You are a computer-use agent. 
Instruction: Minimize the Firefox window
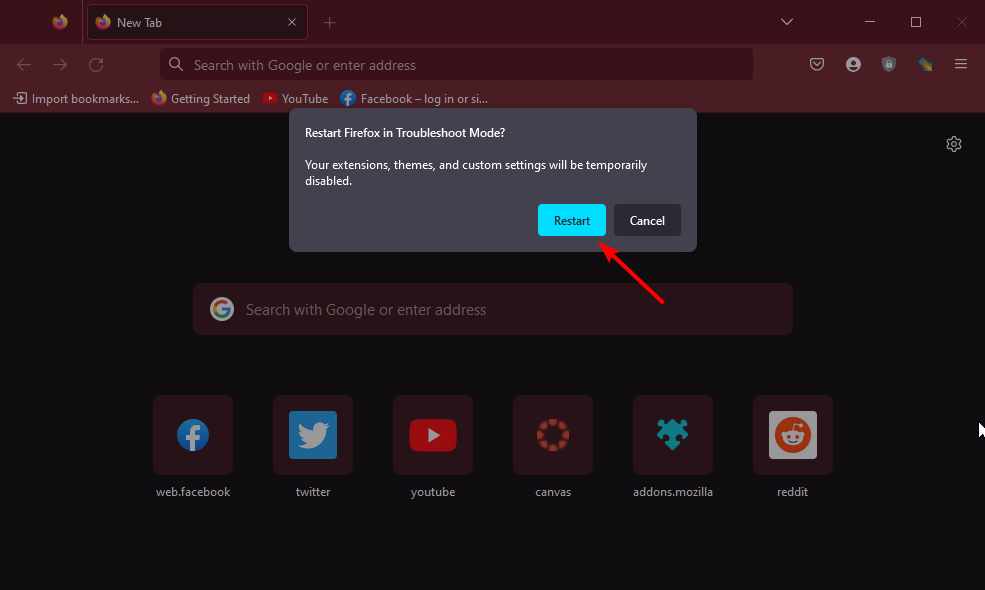[x=870, y=22]
